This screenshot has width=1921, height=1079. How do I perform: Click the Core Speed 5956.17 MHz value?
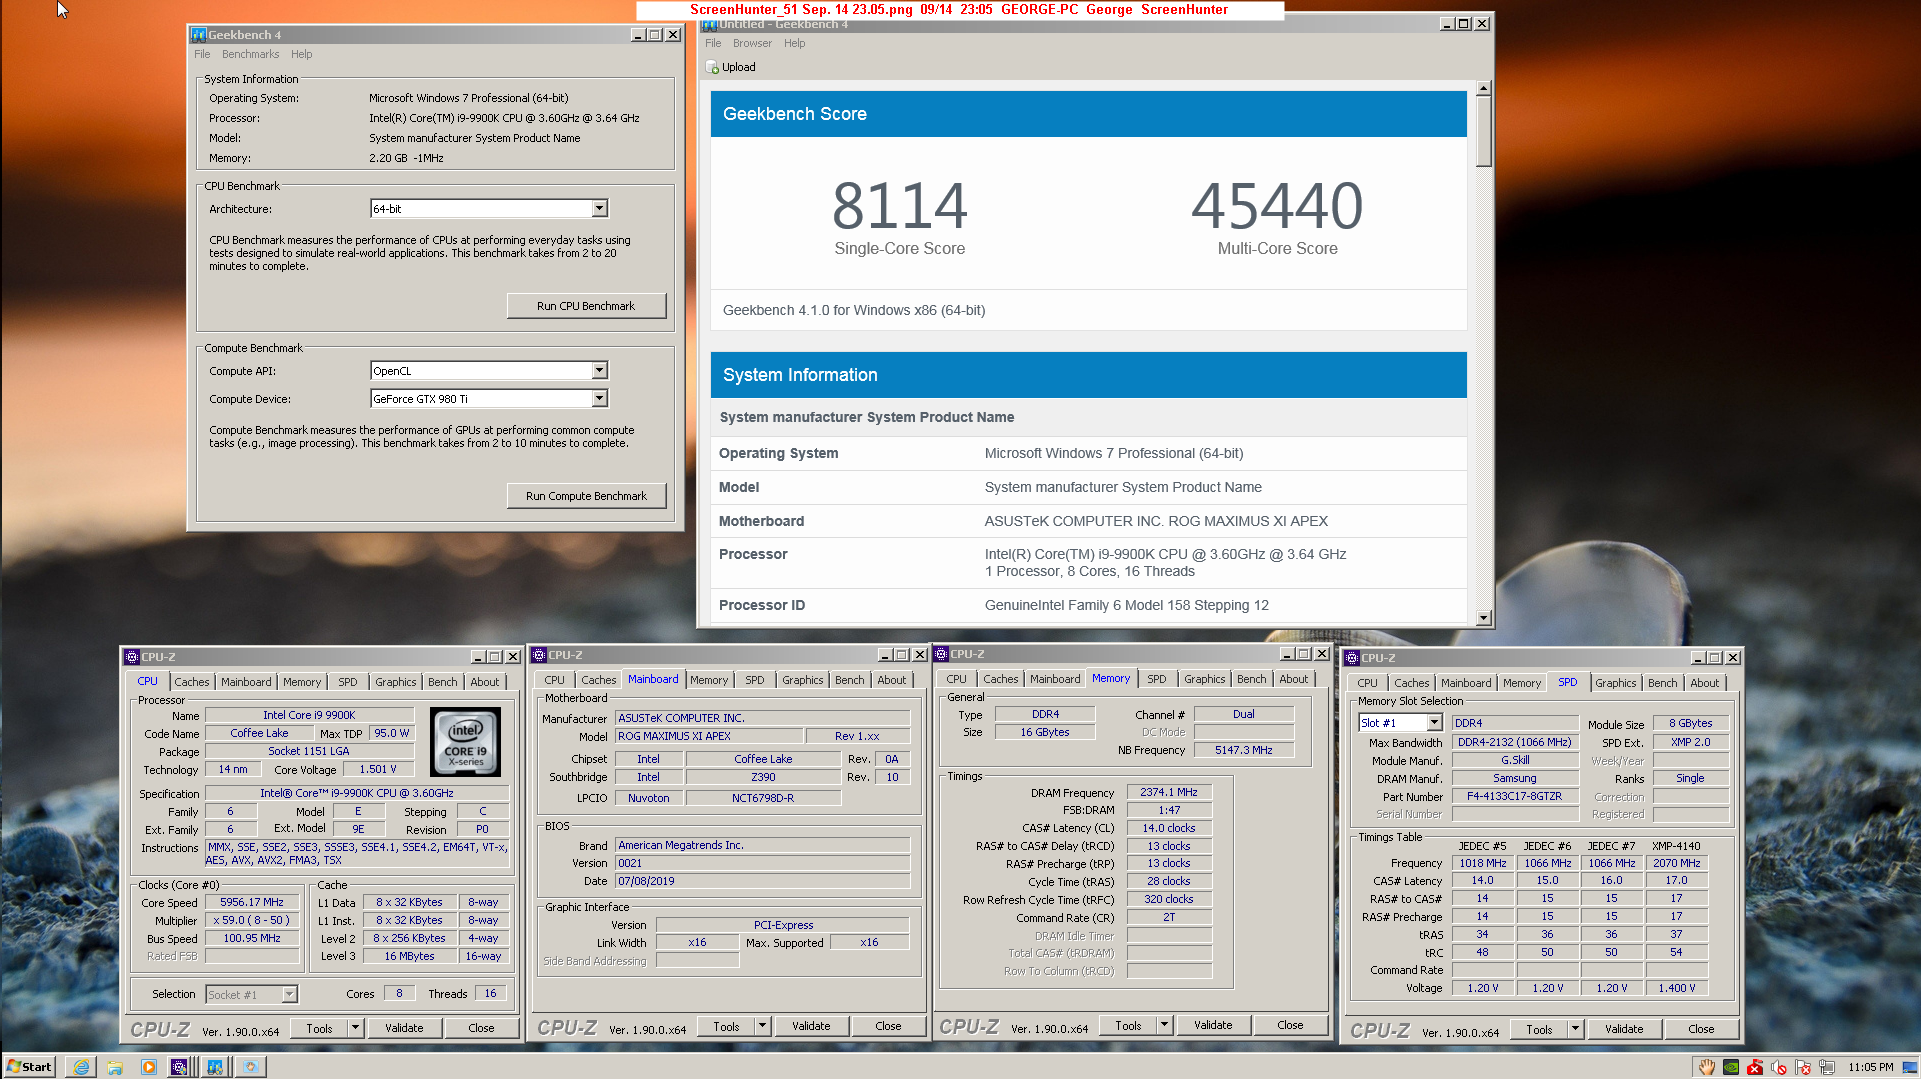pyautogui.click(x=252, y=902)
